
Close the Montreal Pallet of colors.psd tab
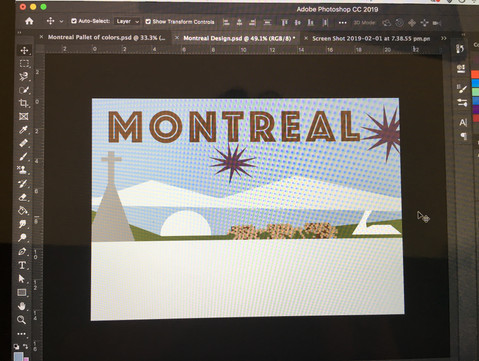click(41, 37)
